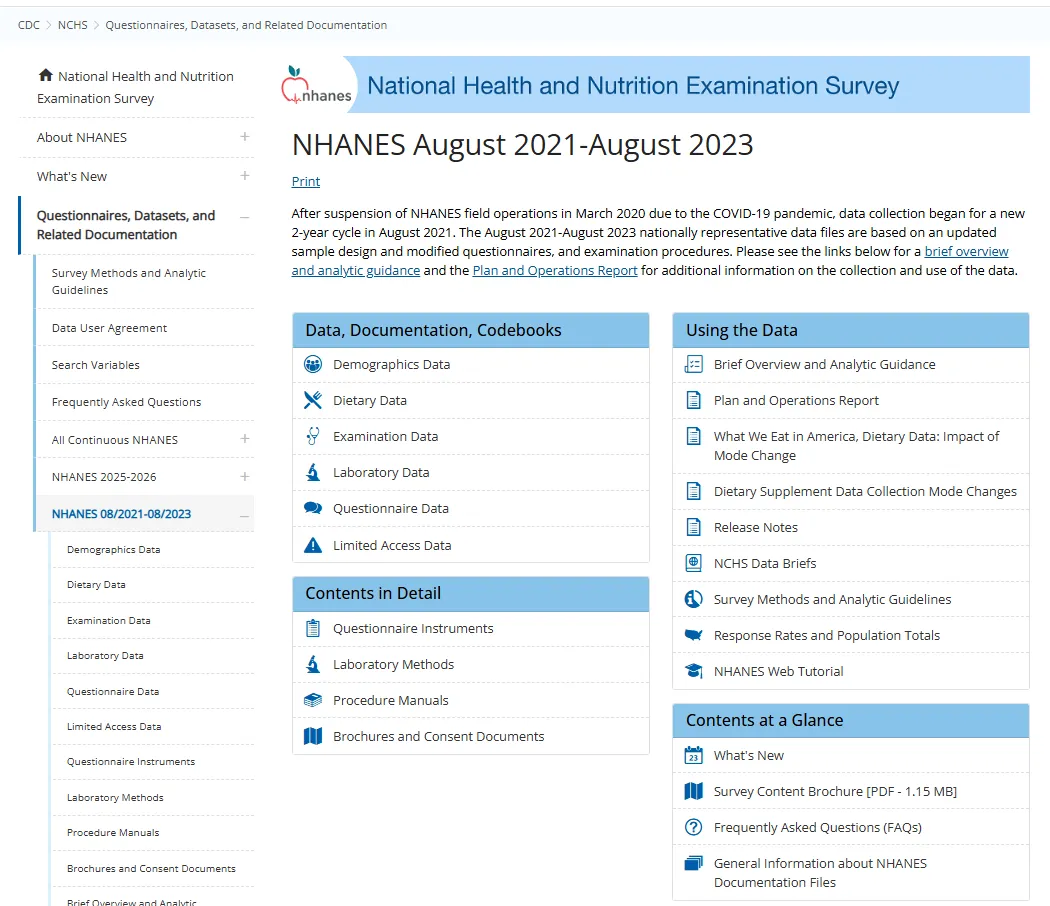Select Demographics Data in sidebar tree
1050x906 pixels.
pyautogui.click(x=113, y=550)
